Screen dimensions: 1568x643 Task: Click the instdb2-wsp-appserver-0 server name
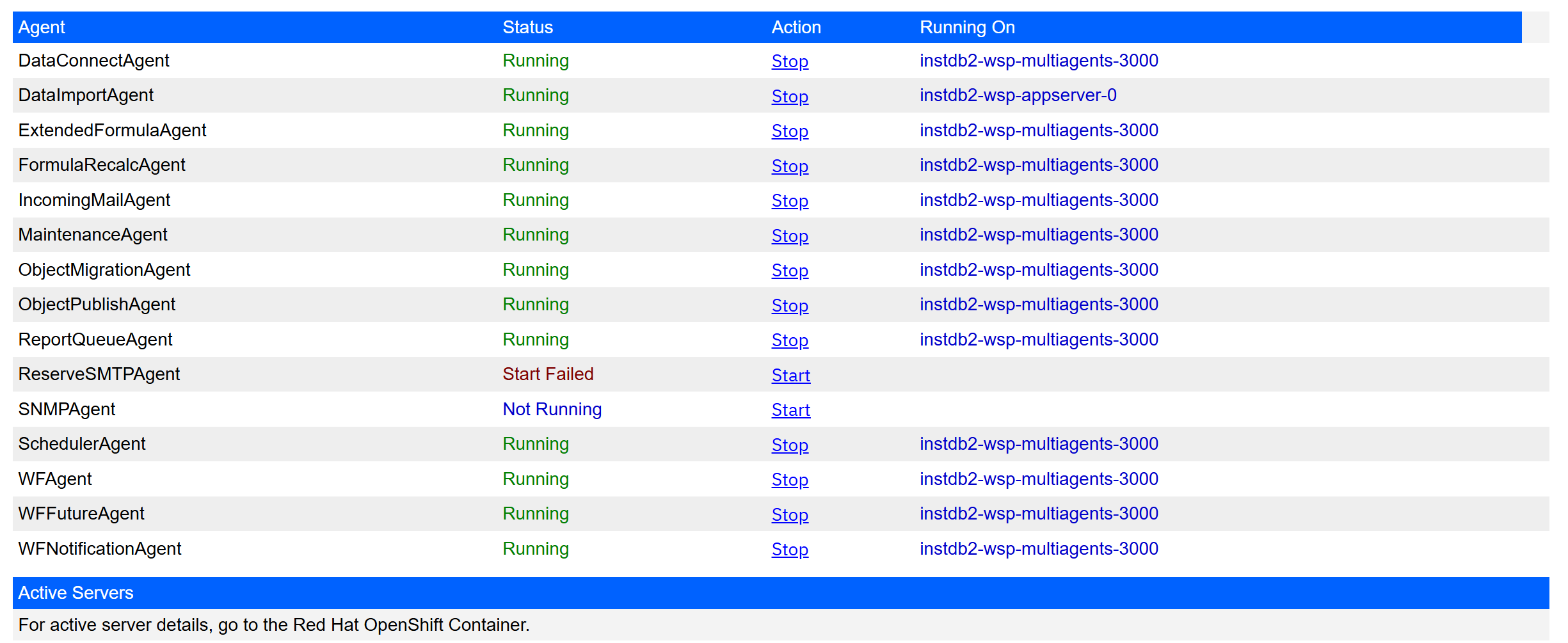pos(1018,95)
